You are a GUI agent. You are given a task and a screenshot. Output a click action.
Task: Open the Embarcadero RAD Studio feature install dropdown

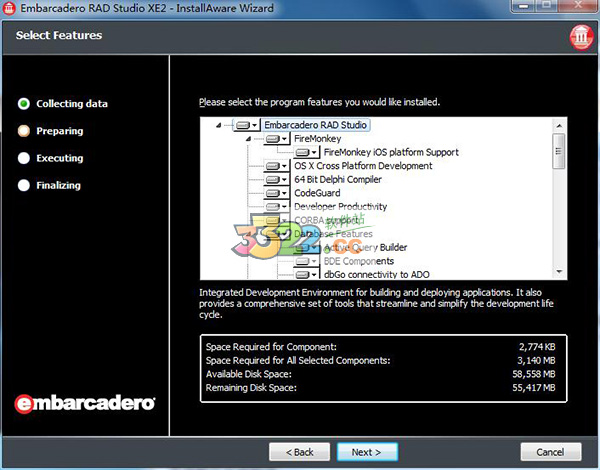[x=246, y=125]
